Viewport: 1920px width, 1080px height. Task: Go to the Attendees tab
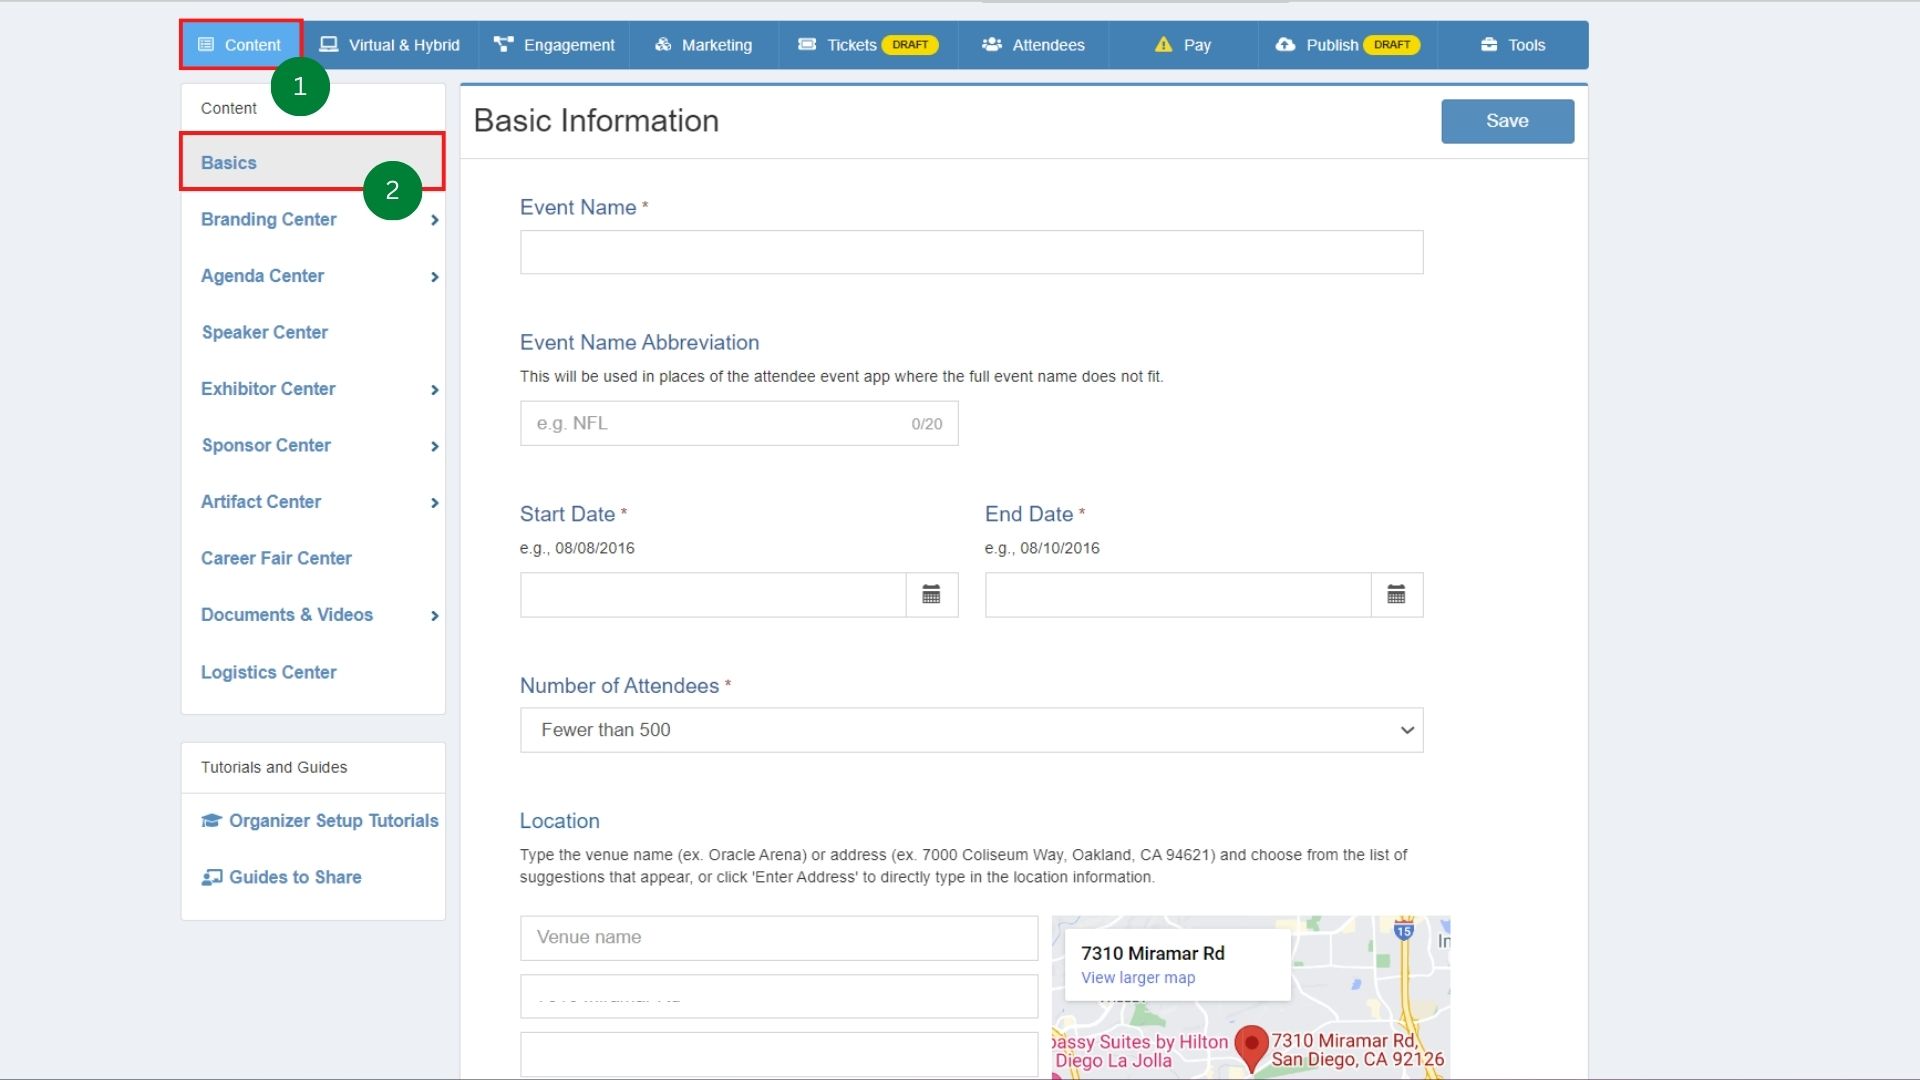point(1034,45)
